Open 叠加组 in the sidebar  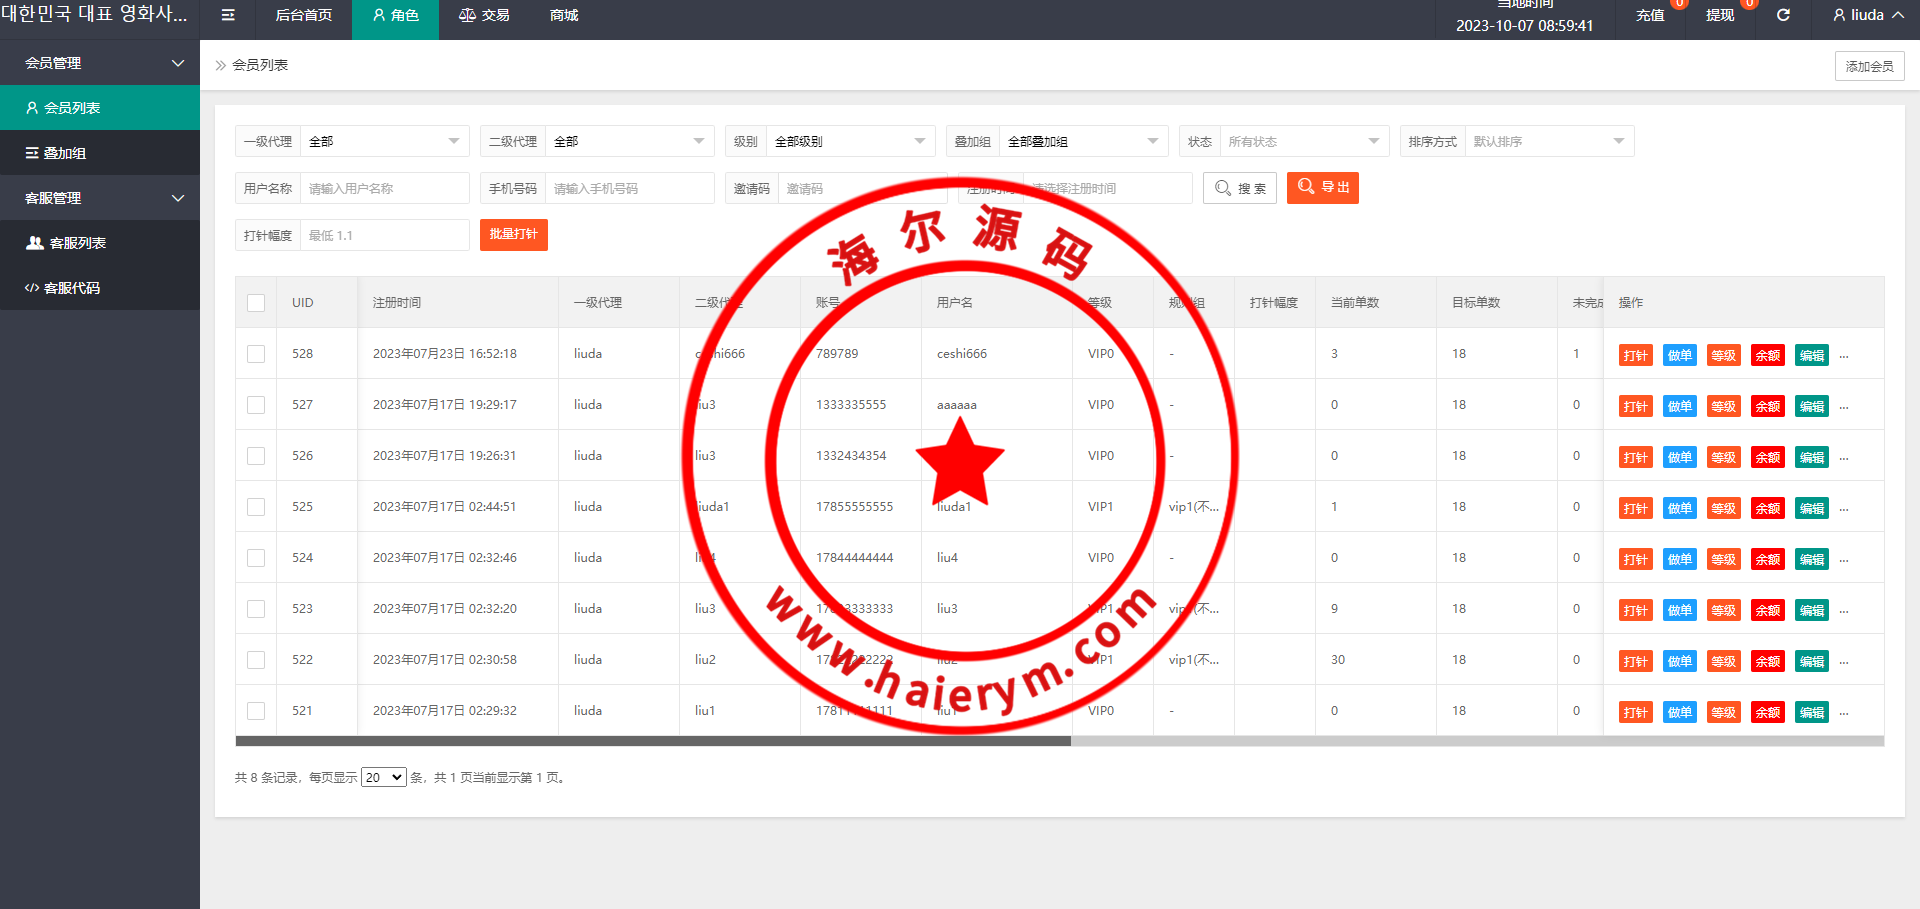64,153
